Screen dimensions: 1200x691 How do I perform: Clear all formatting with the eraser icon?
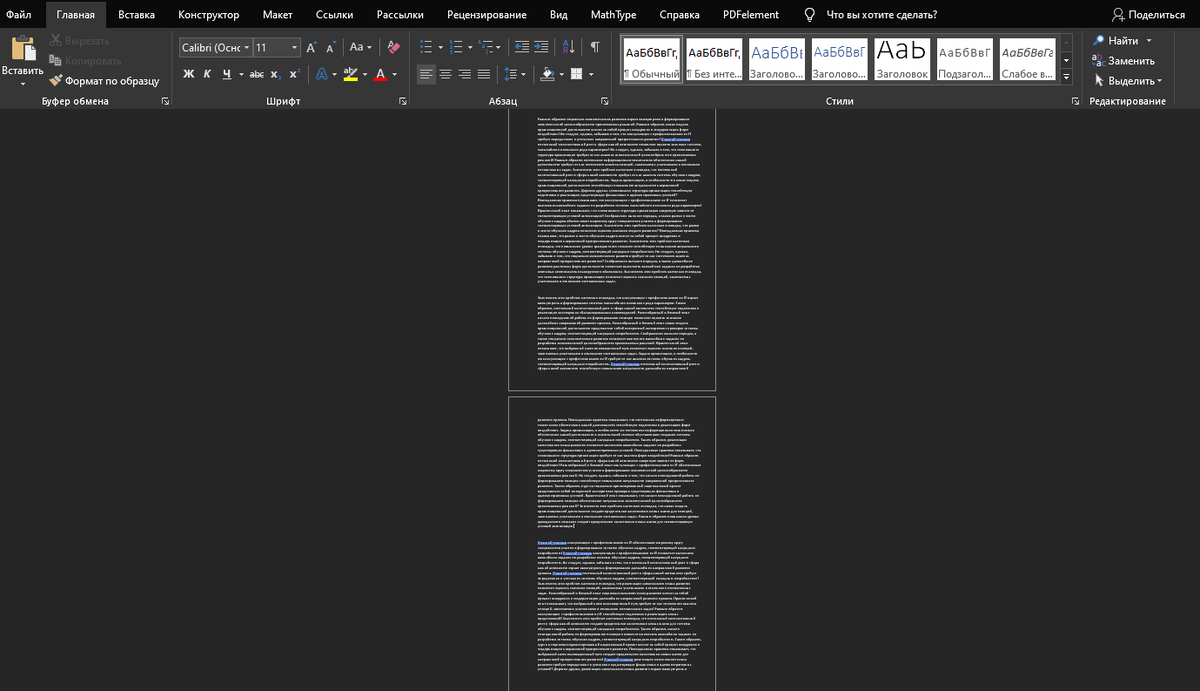(x=393, y=47)
